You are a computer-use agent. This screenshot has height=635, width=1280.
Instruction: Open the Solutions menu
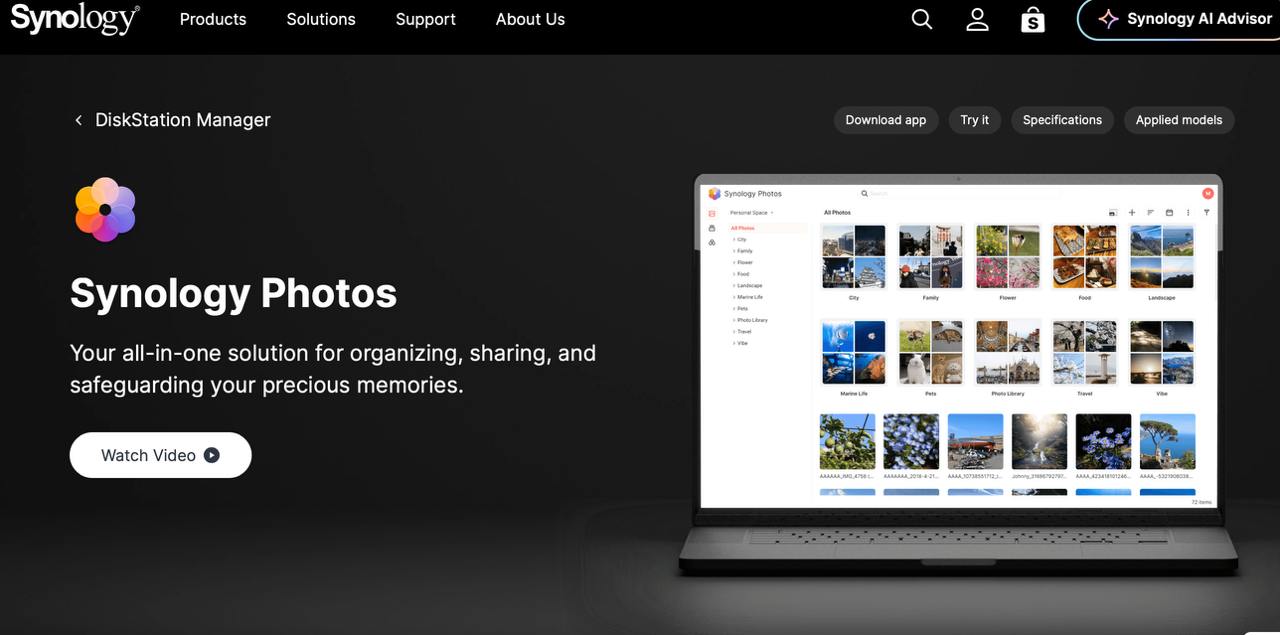pyautogui.click(x=321, y=19)
